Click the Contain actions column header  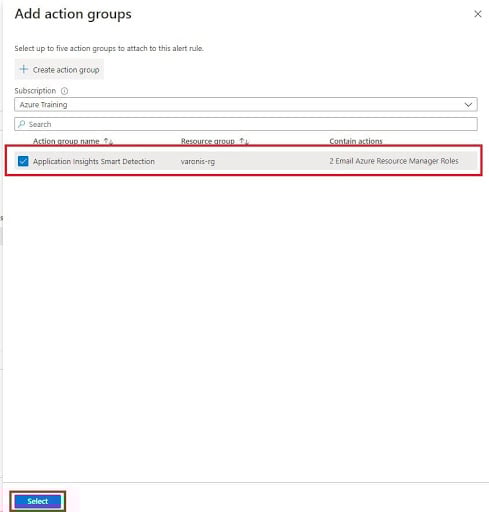356,141
